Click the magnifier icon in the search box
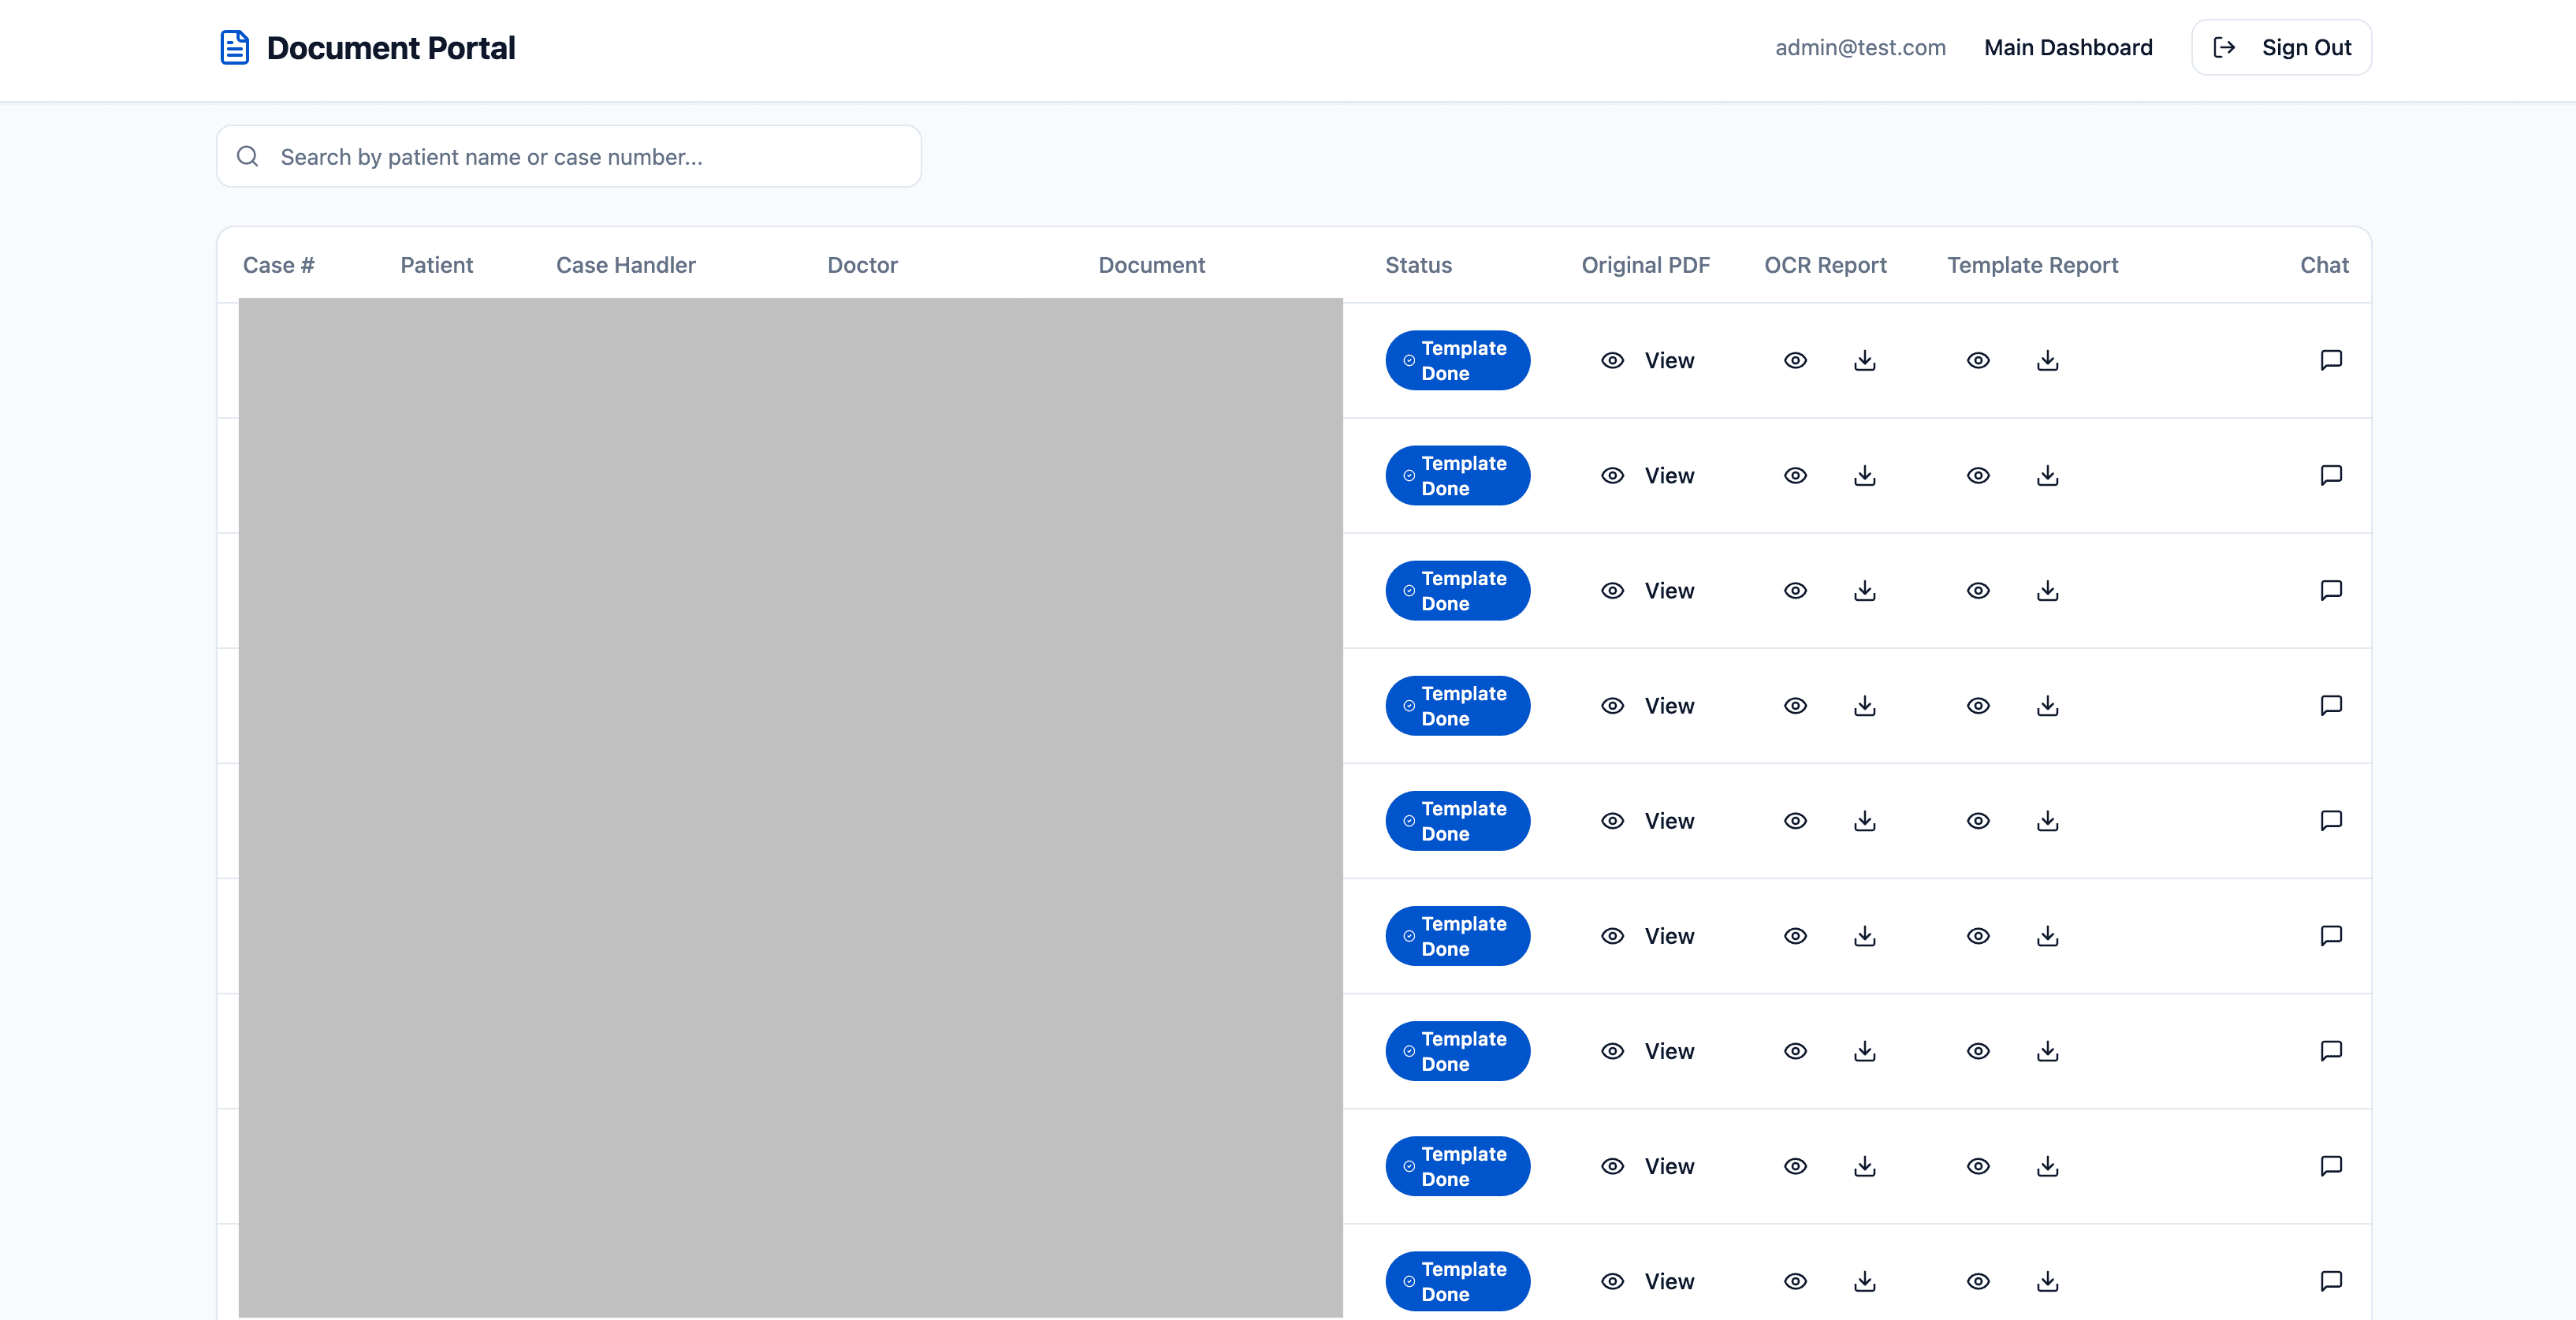Viewport: 2576px width, 1320px height. pos(248,156)
